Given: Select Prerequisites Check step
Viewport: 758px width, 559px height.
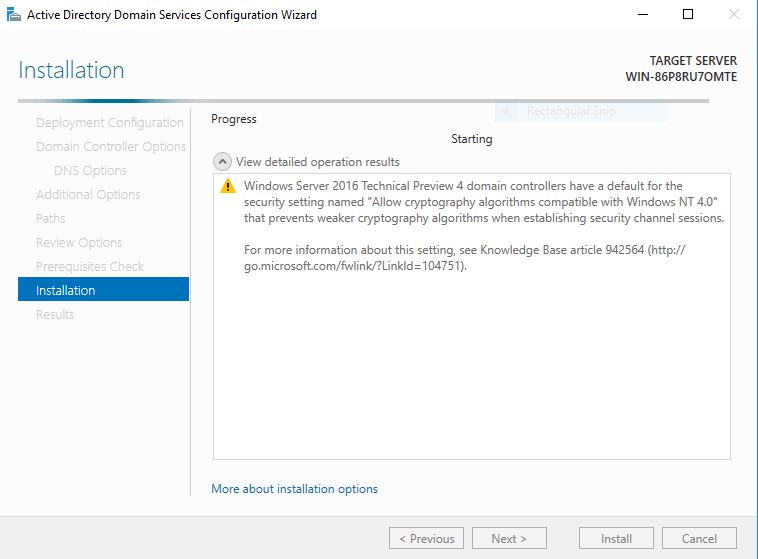Looking at the screenshot, I should 90,267.
